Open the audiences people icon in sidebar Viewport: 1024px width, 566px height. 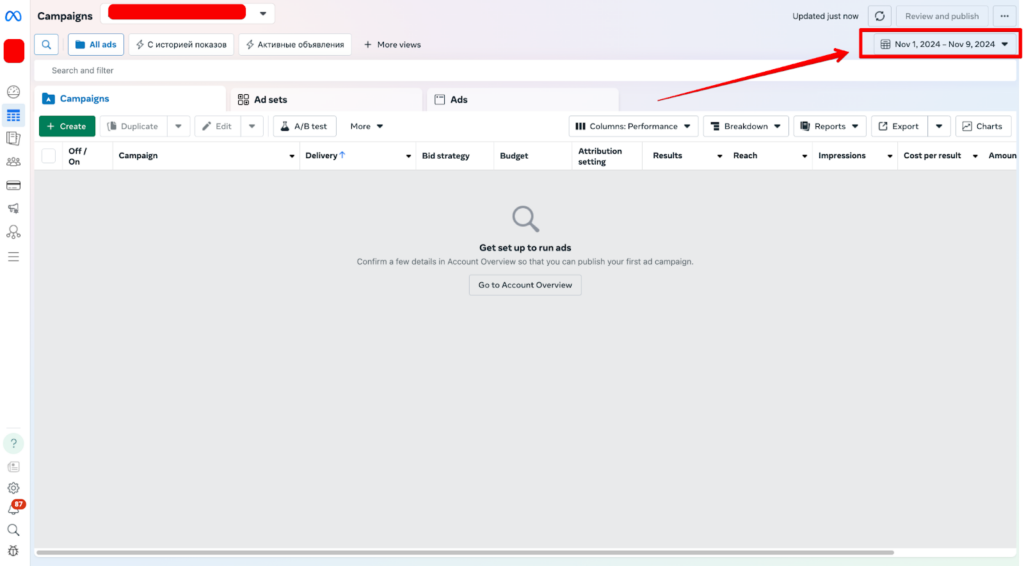pos(14,161)
